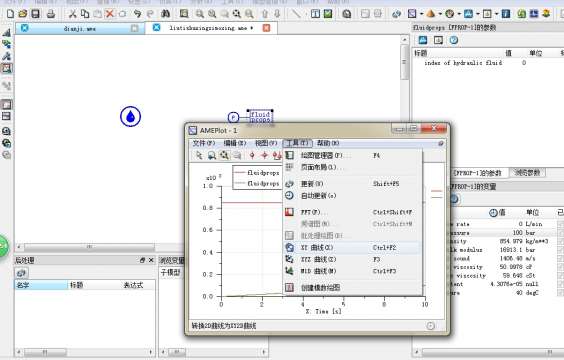Screen dimensions: 564x360
Task: Toggle the saved checkbox in the cP viscosity row
Action: pos(560,267)
